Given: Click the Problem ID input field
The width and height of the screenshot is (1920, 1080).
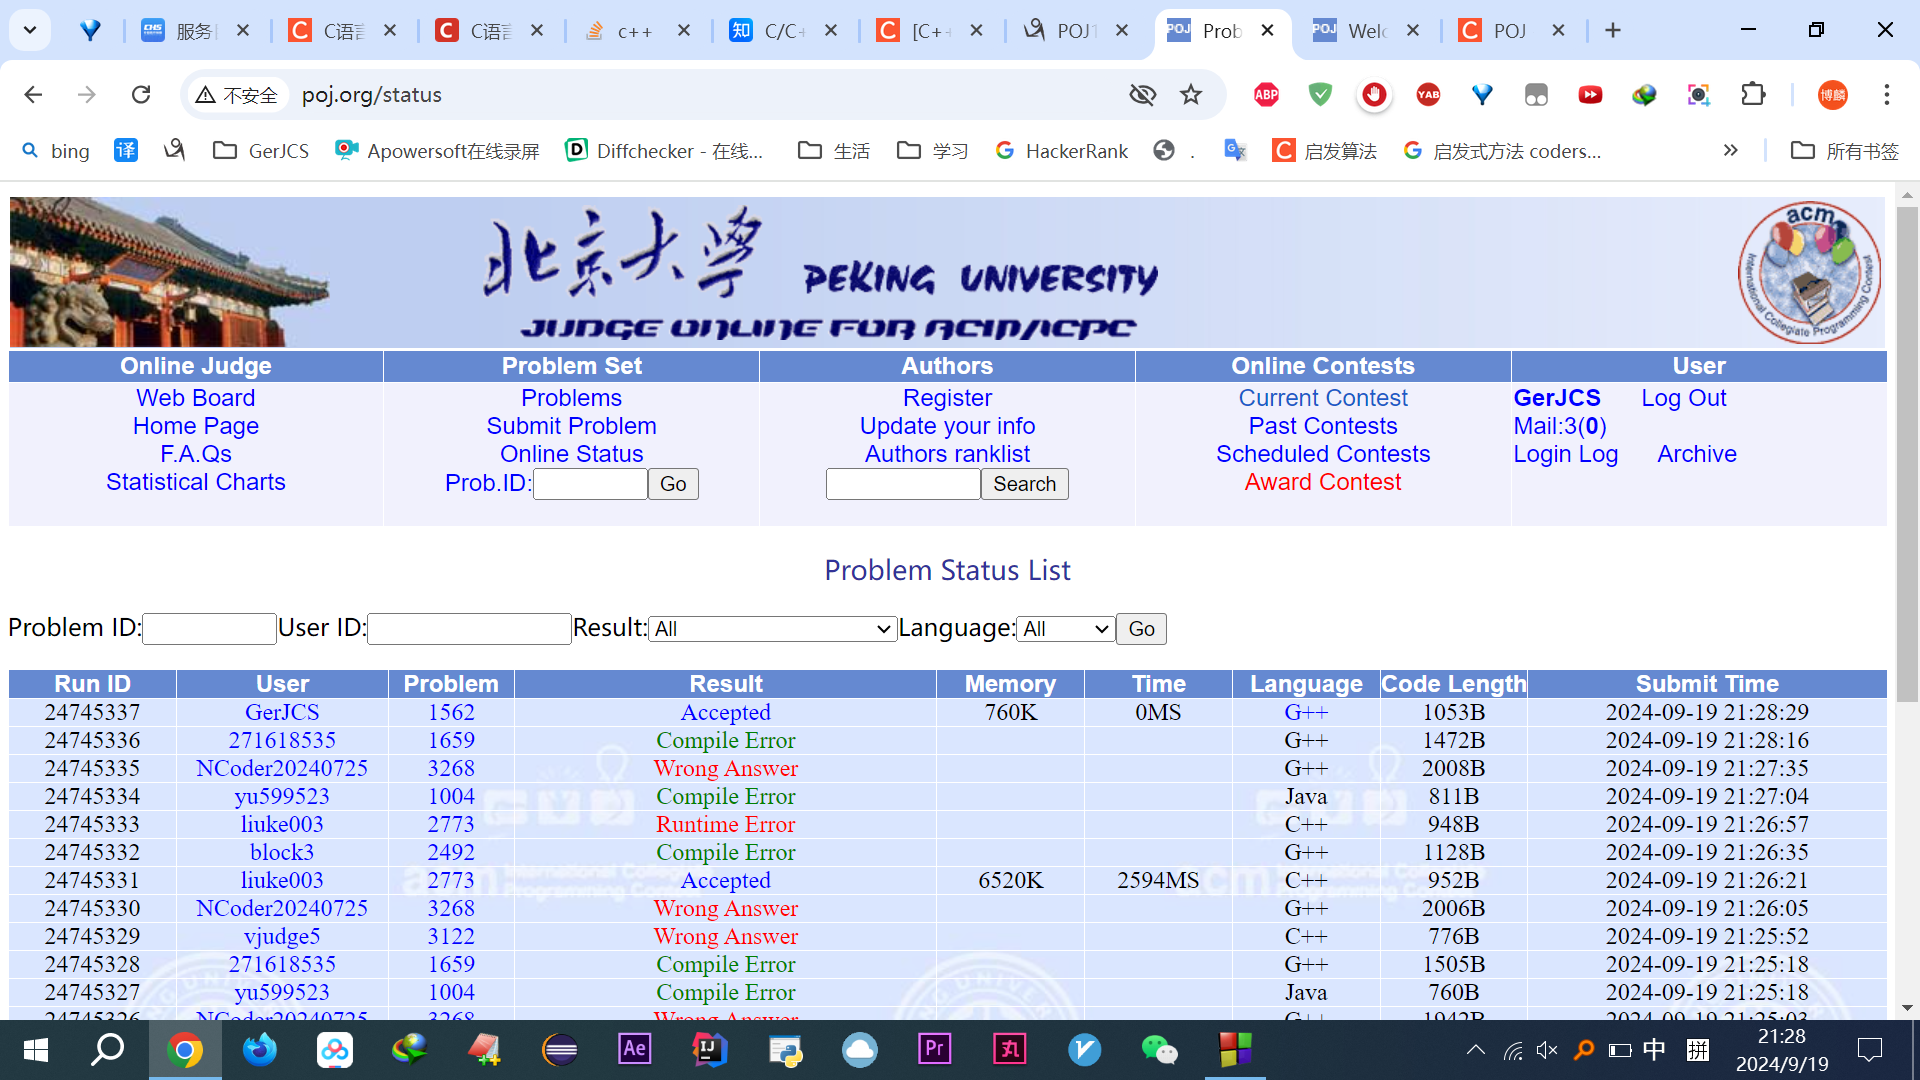Looking at the screenshot, I should click(209, 629).
